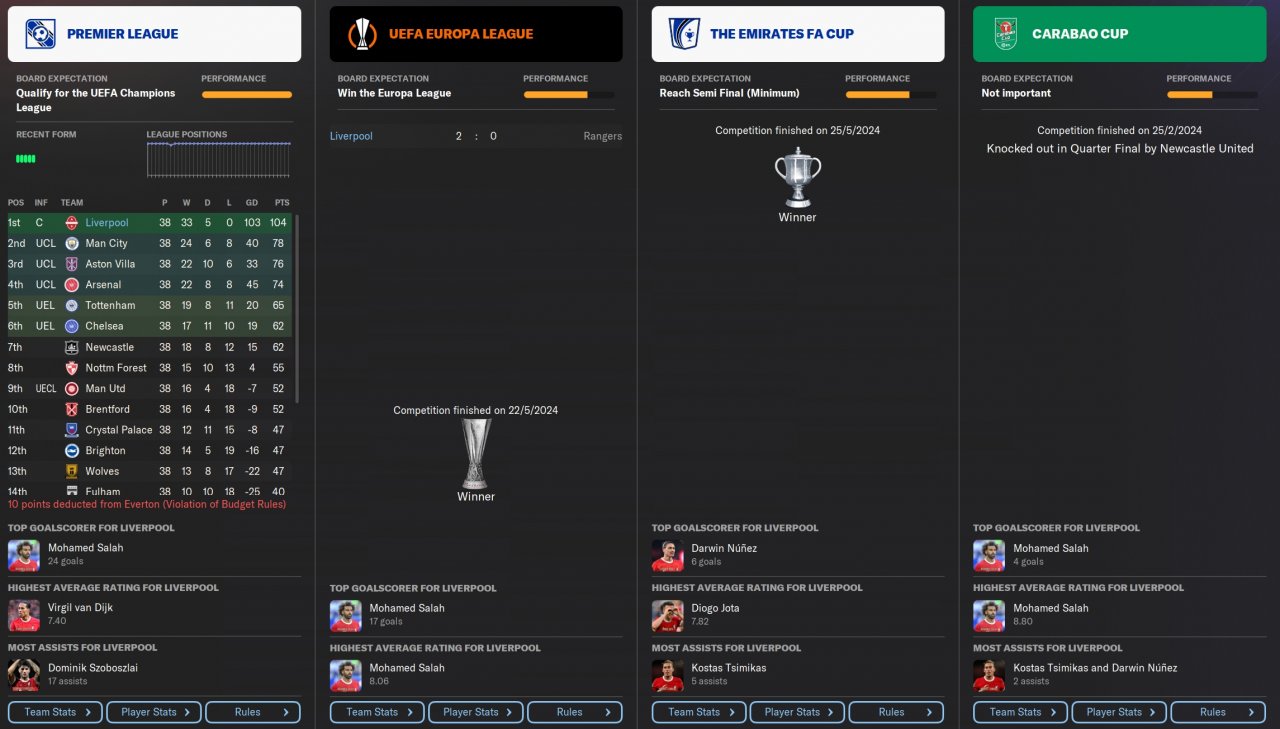The image size is (1280, 729).
Task: Open Liverpool link in Europa League result
Action: 351,136
